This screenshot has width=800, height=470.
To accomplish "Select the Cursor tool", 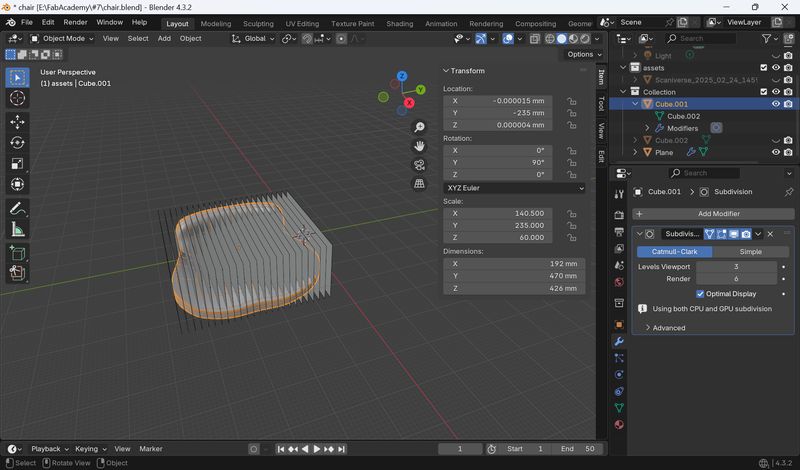I will click(17, 98).
